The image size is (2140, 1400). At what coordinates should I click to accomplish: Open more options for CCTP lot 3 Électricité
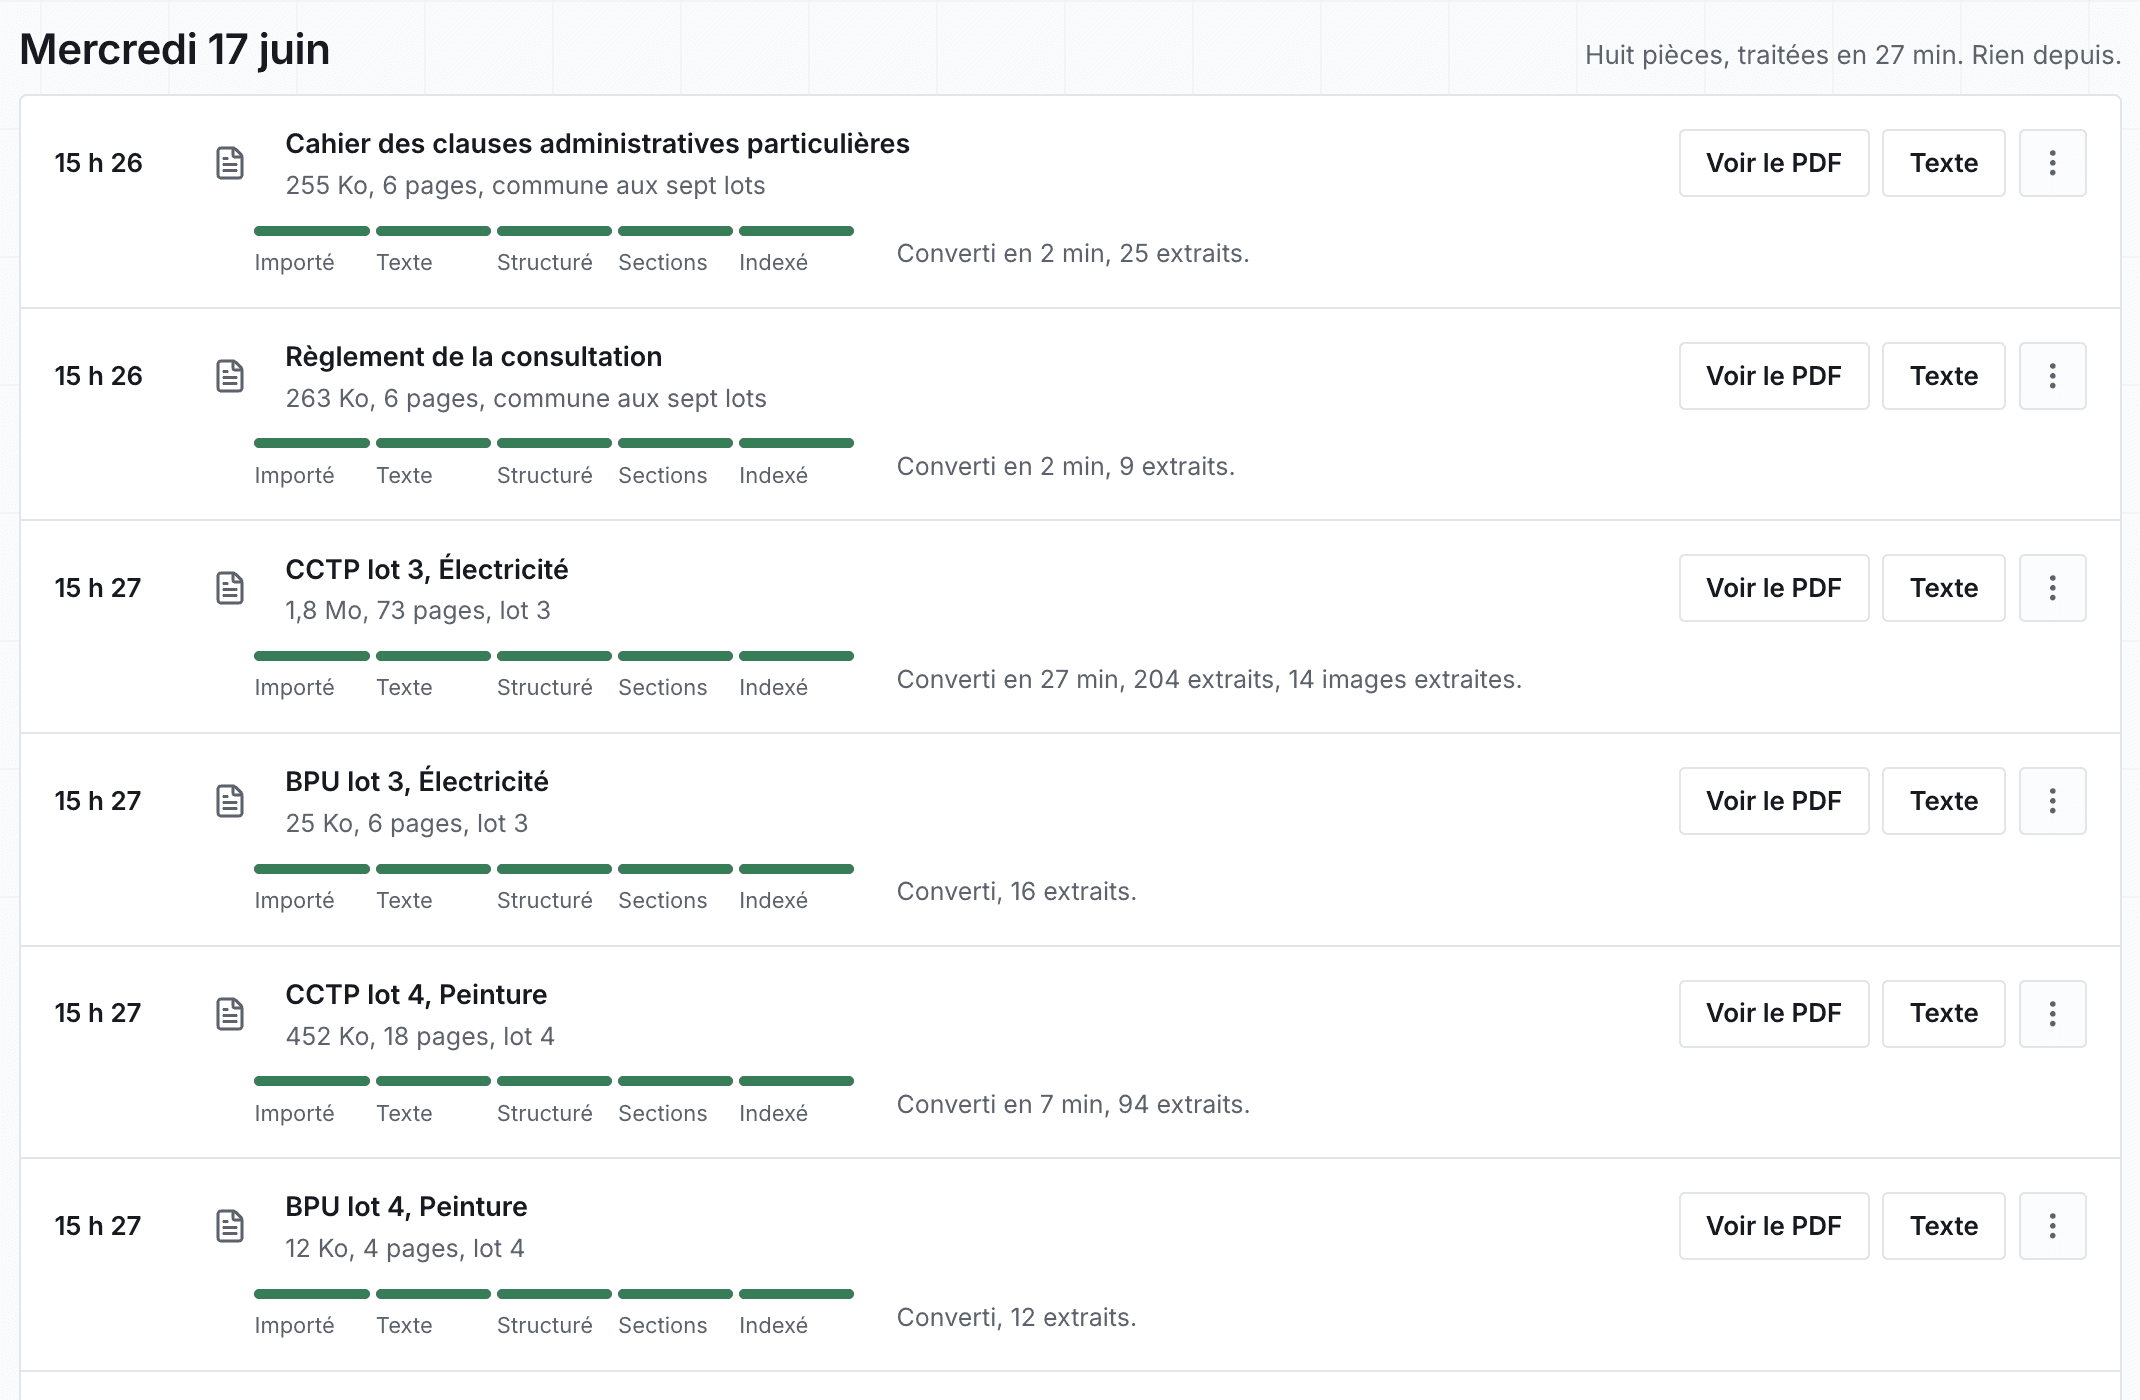pos(2052,588)
